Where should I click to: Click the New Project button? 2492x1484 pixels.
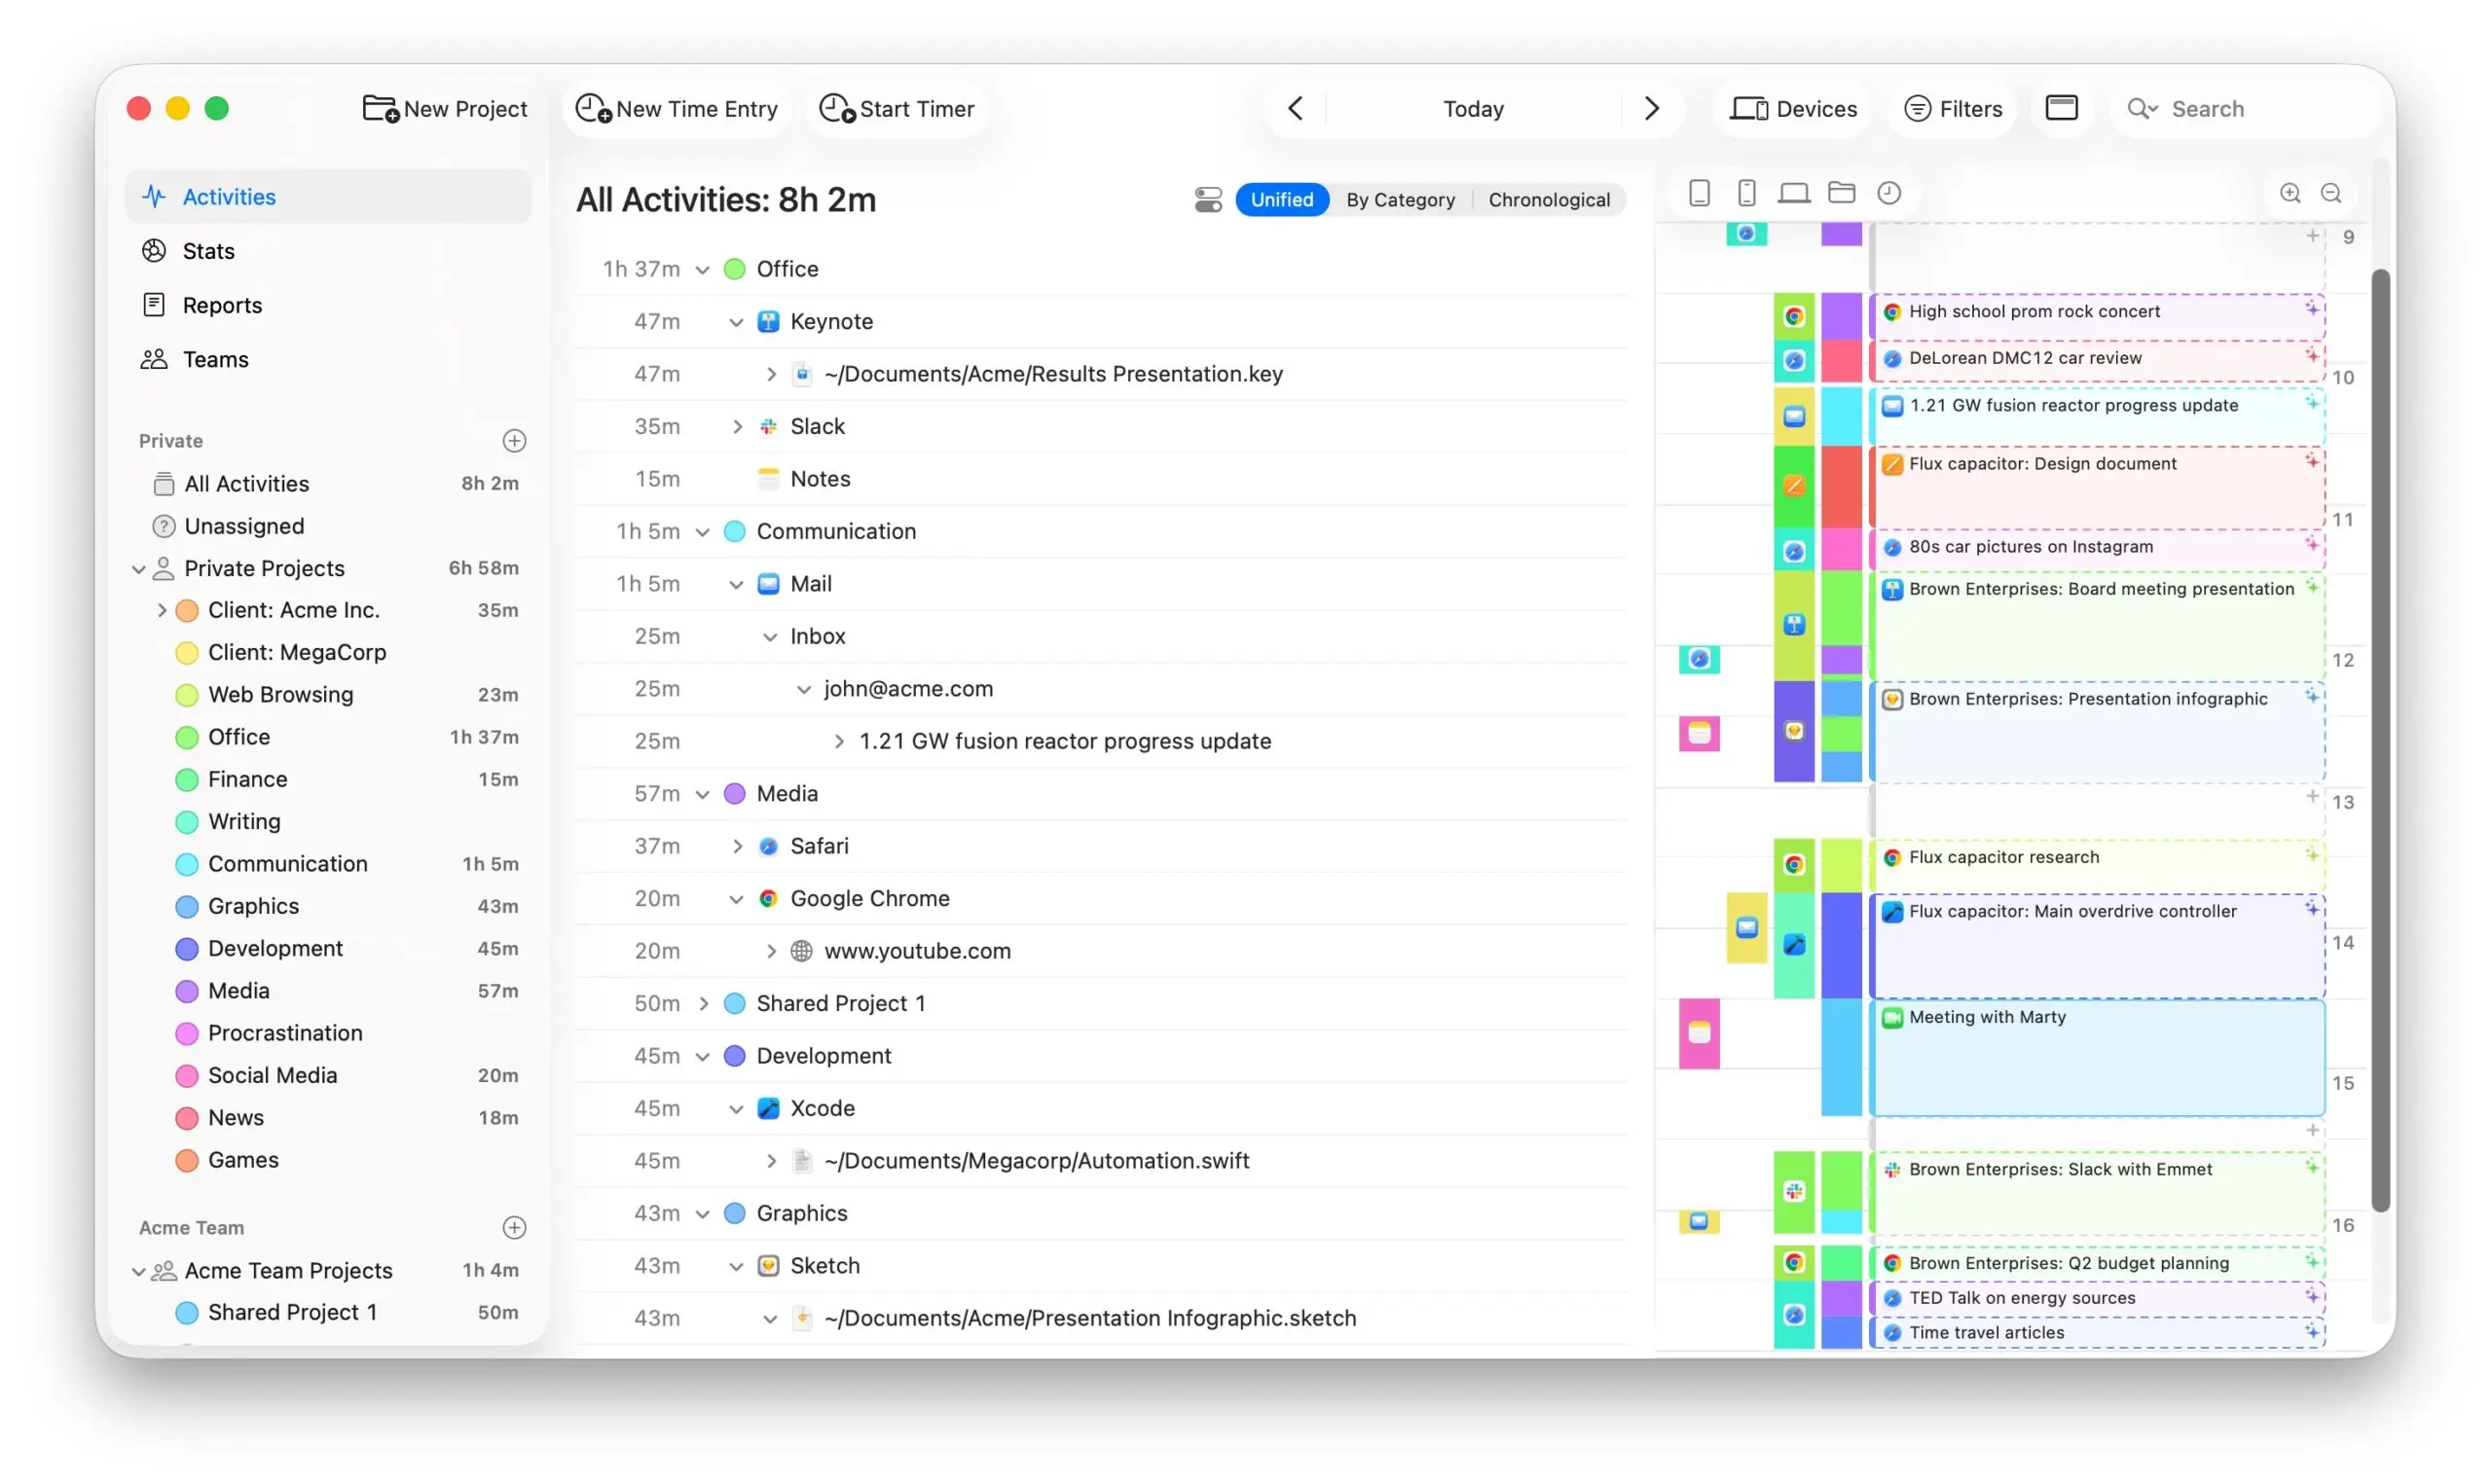[444, 108]
